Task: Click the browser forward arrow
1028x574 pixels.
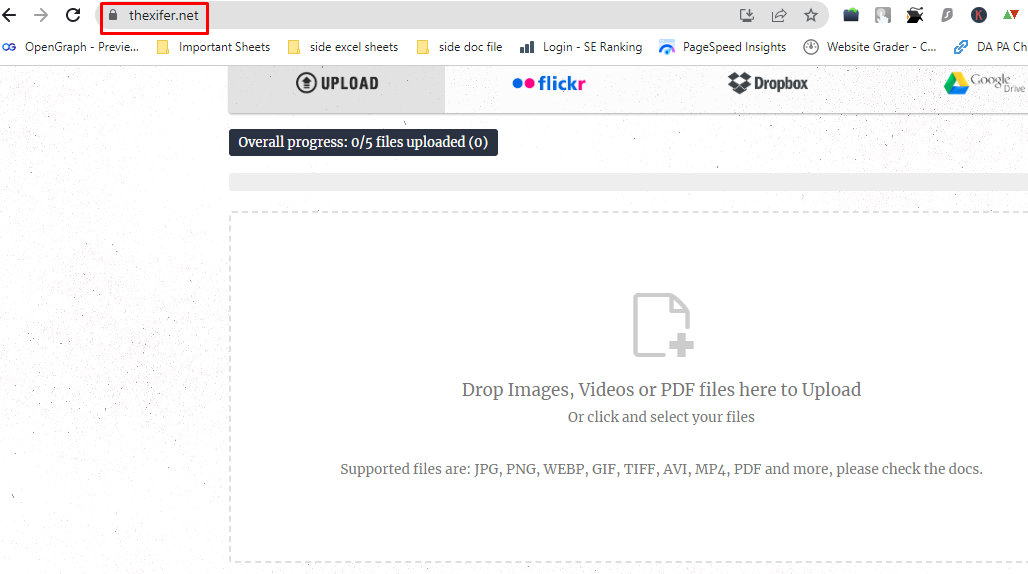Action: tap(41, 15)
